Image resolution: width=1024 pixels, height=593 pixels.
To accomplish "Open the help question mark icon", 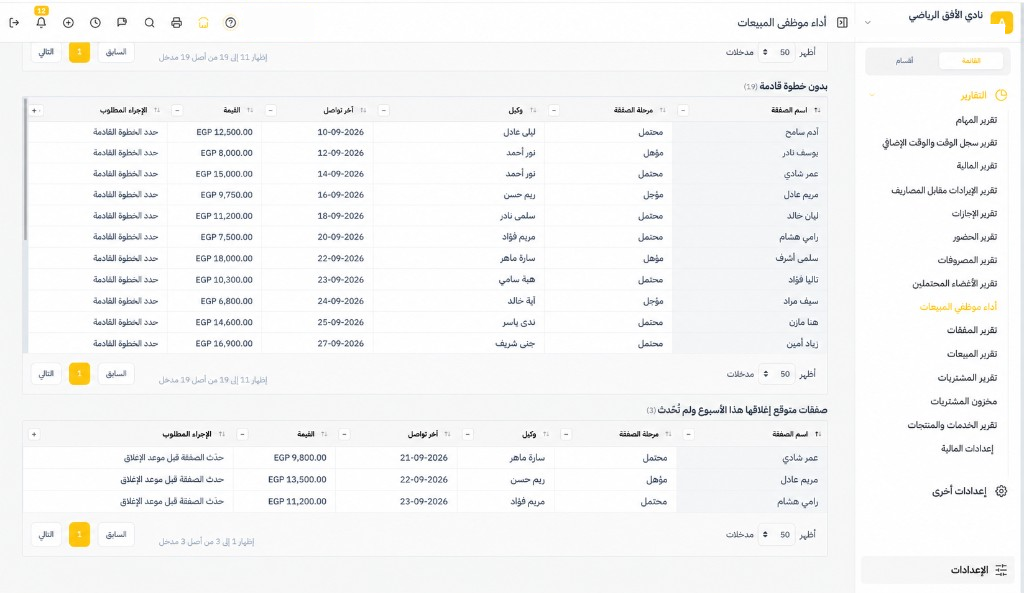I will (x=231, y=23).
